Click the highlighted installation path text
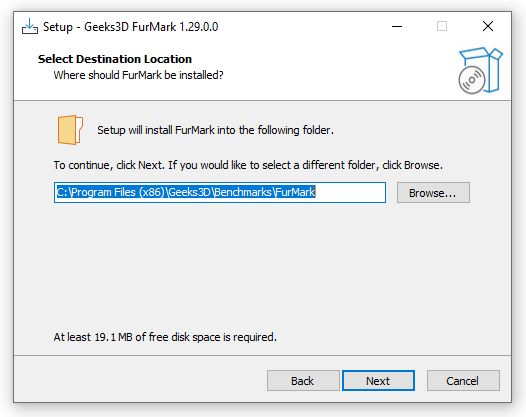The width and height of the screenshot is (526, 417). (x=186, y=192)
